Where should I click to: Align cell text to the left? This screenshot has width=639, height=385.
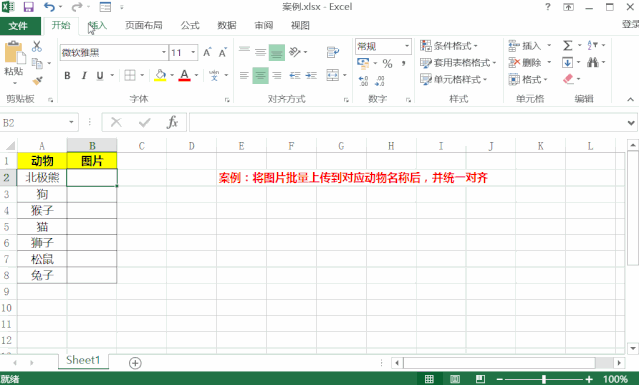click(x=244, y=75)
